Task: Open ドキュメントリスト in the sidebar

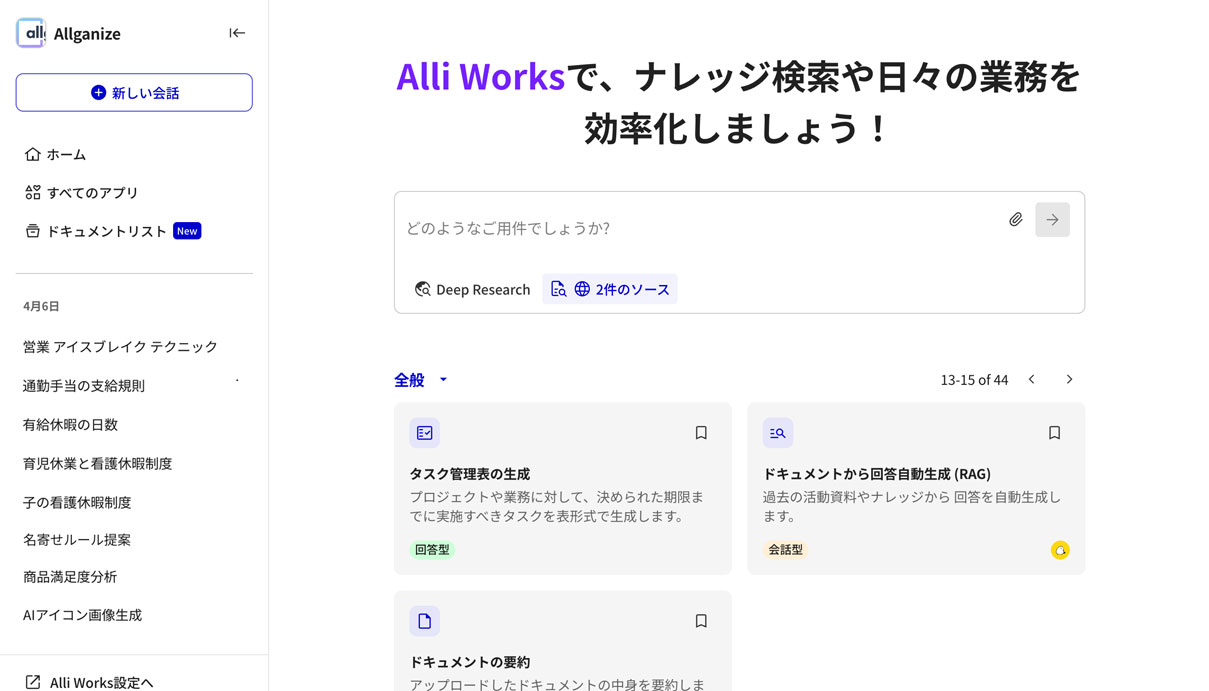Action: pos(96,231)
